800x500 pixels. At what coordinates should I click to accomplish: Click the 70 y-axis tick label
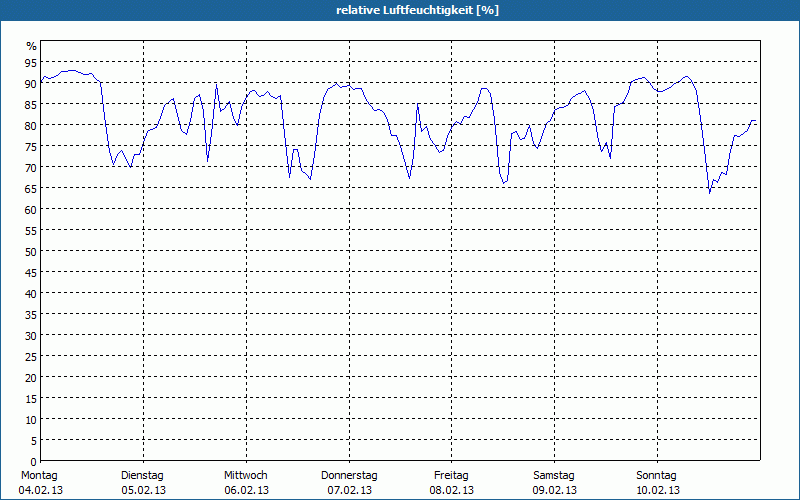[x=31, y=167]
